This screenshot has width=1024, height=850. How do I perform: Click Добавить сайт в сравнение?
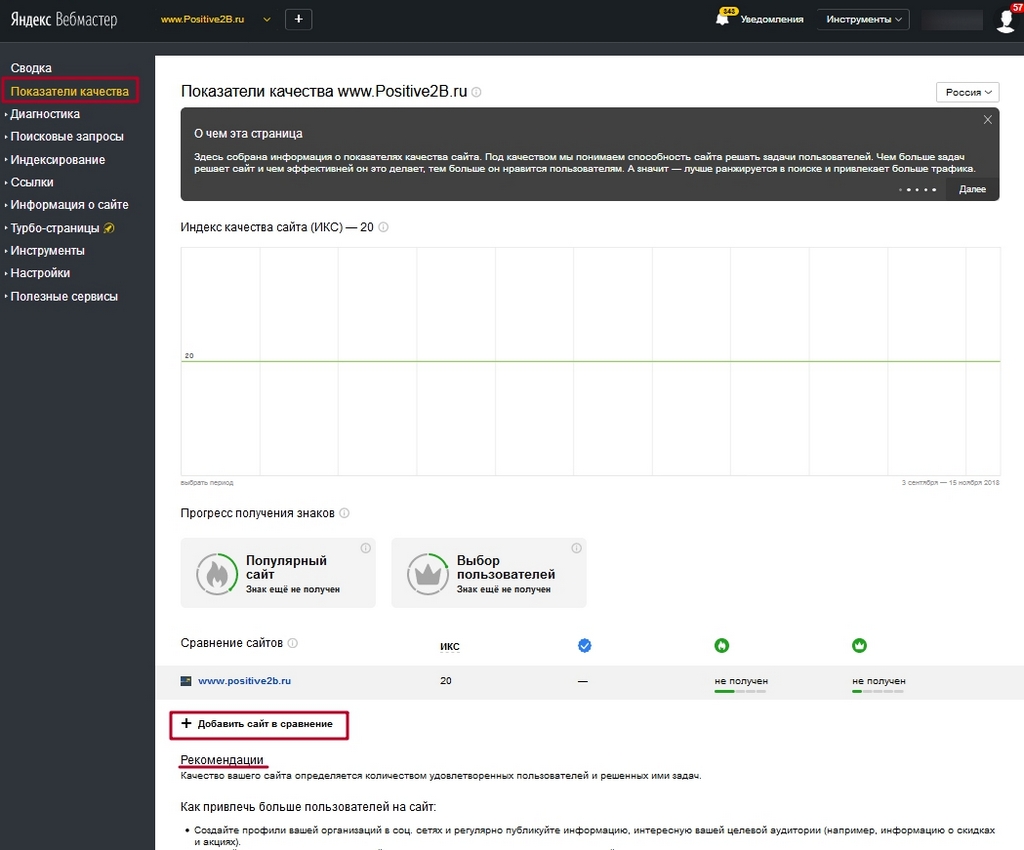tap(259, 724)
